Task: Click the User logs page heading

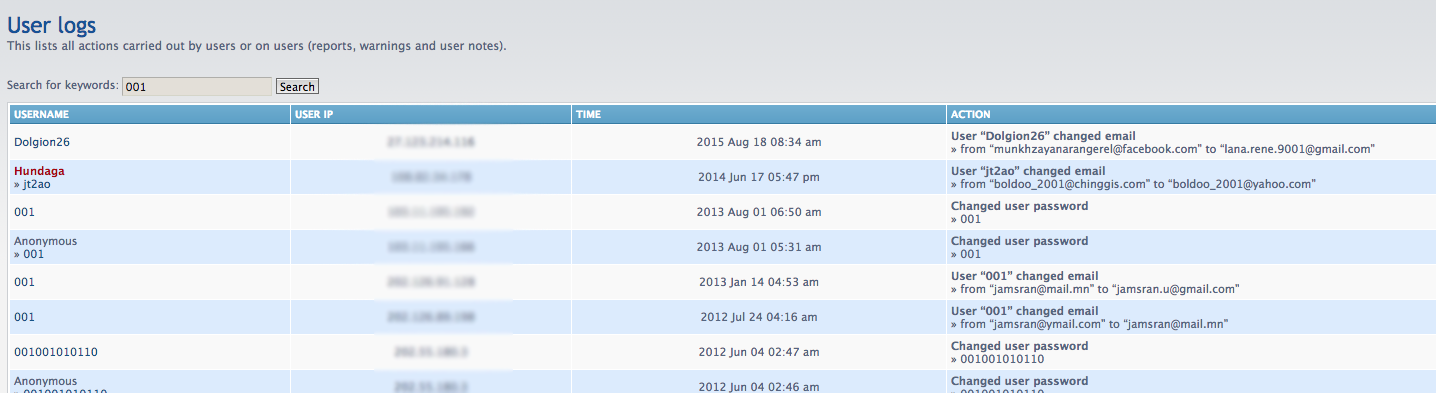Action: click(x=52, y=25)
